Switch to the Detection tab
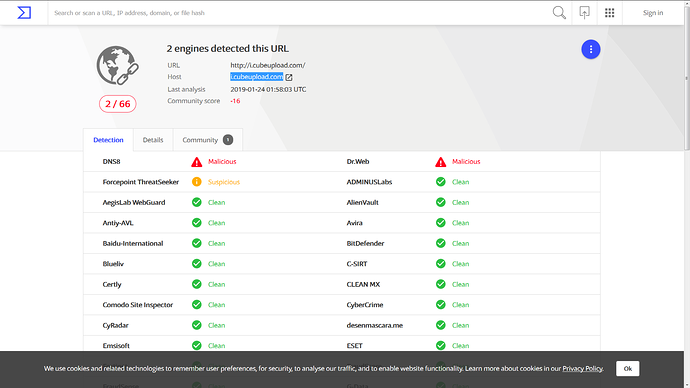 [108, 140]
